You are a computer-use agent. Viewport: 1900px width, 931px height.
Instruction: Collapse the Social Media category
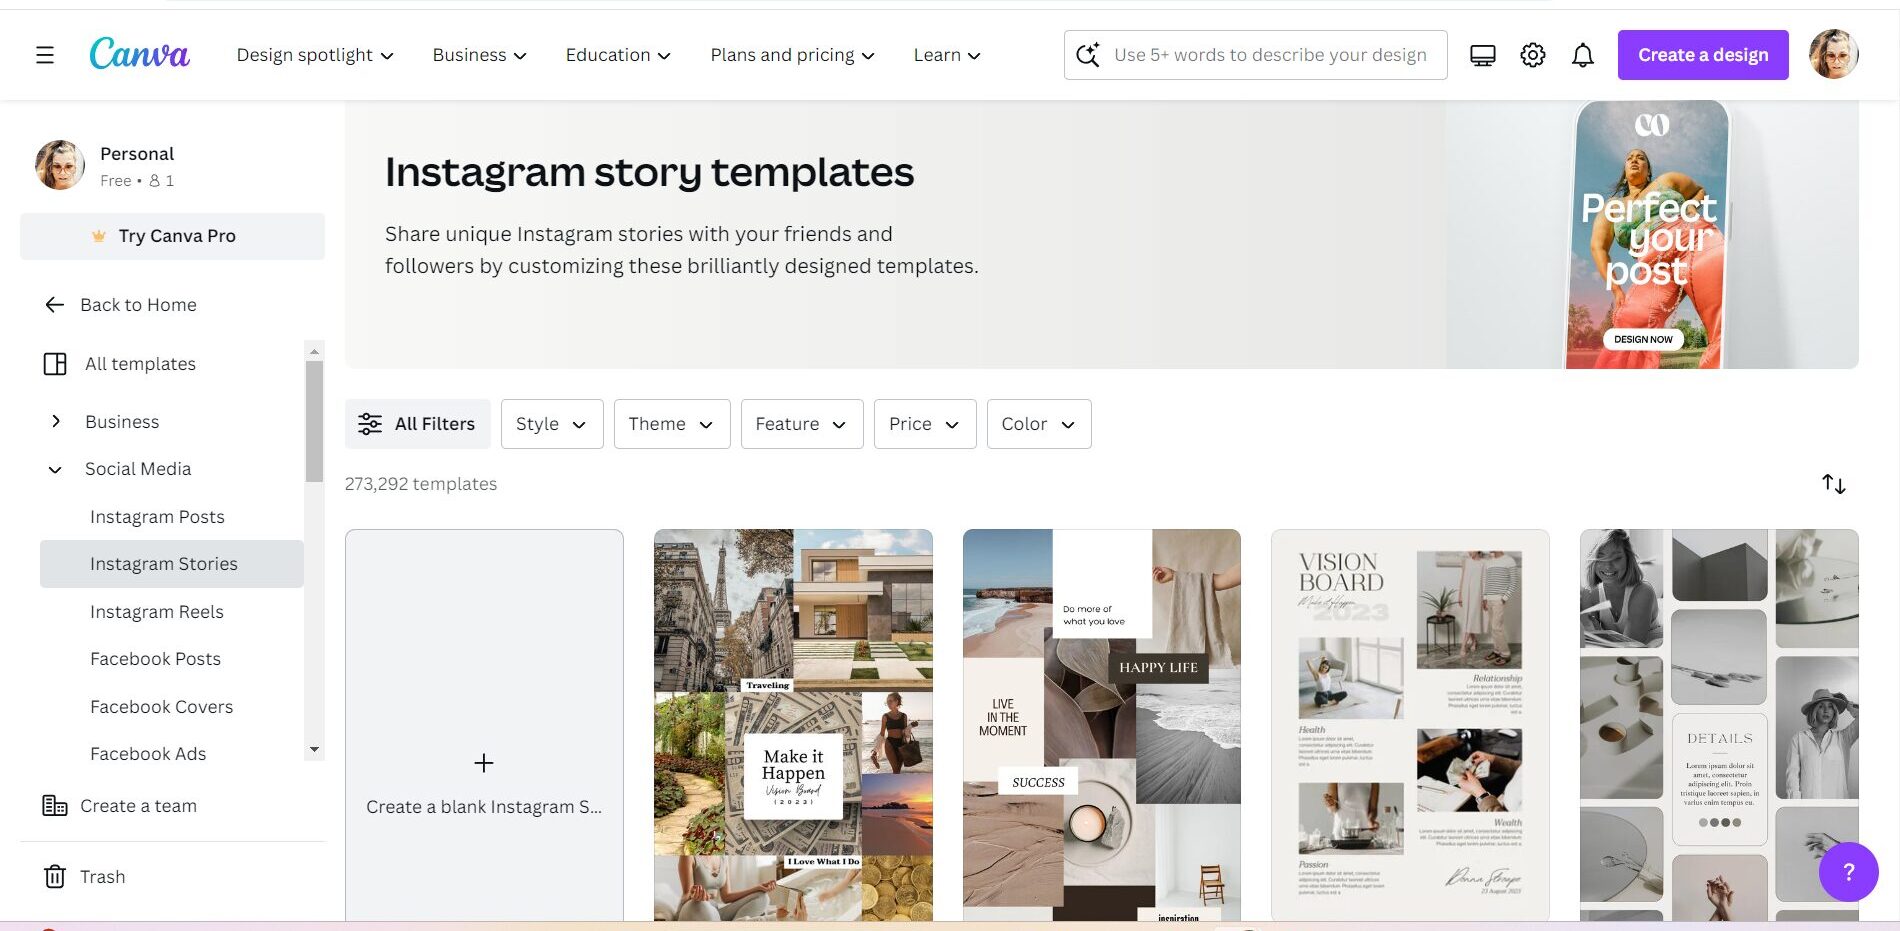click(56, 469)
